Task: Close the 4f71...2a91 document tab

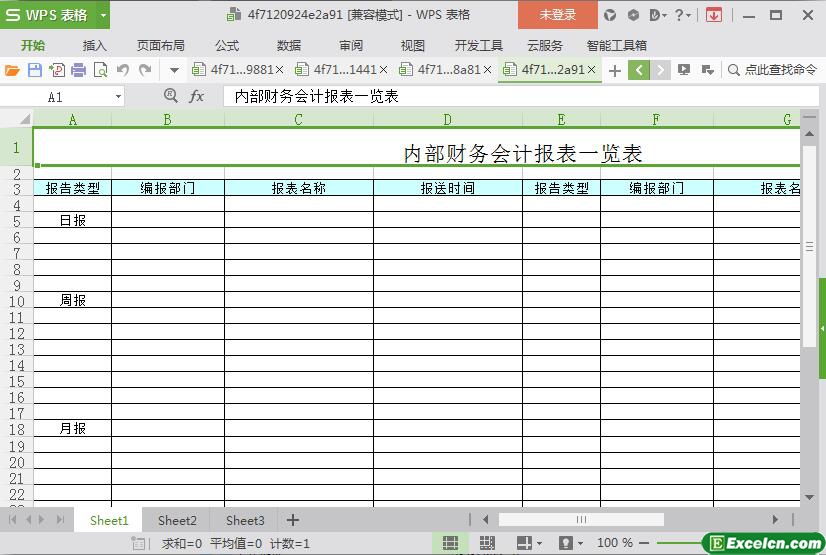Action: coord(592,70)
